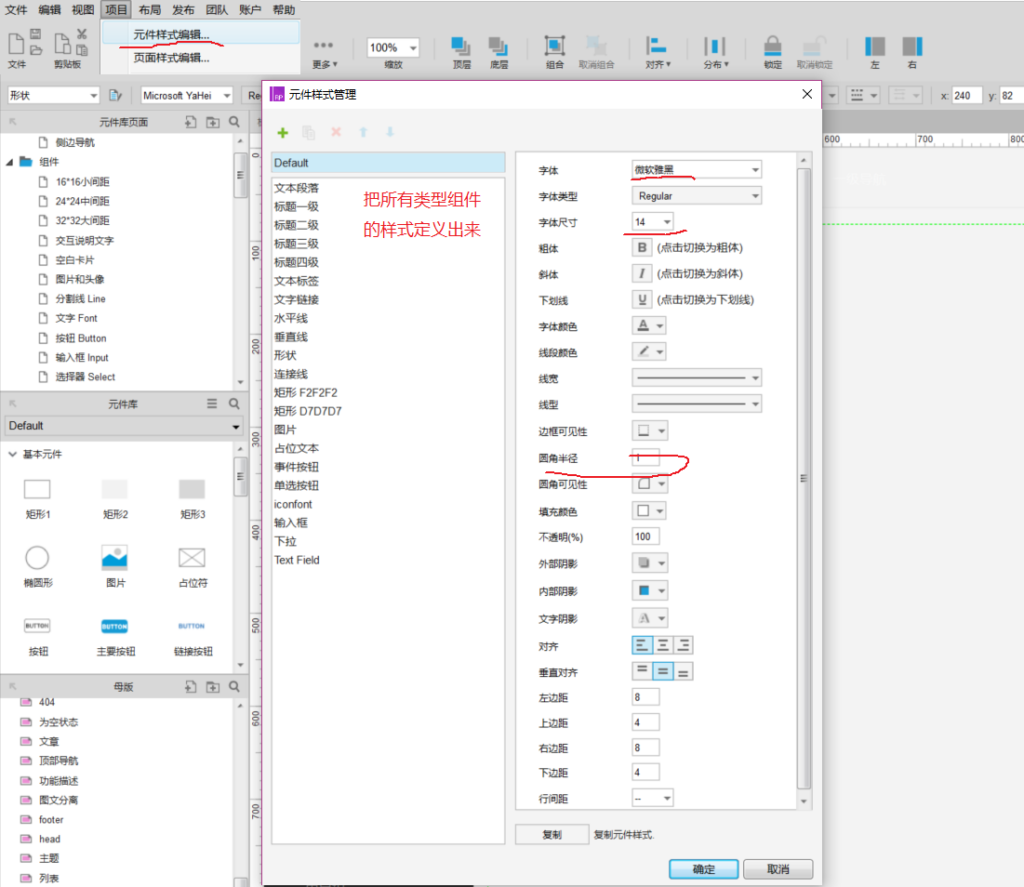Set 垂直对齐 to middle

click(x=663, y=671)
